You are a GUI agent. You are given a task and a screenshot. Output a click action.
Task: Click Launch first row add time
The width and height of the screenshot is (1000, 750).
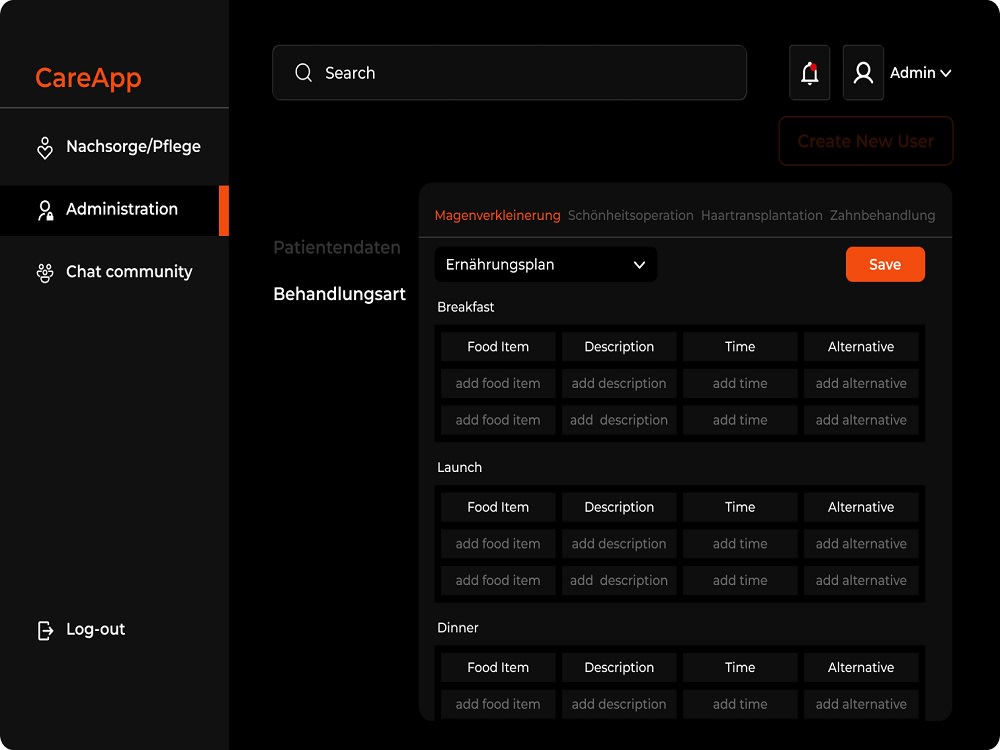(740, 544)
